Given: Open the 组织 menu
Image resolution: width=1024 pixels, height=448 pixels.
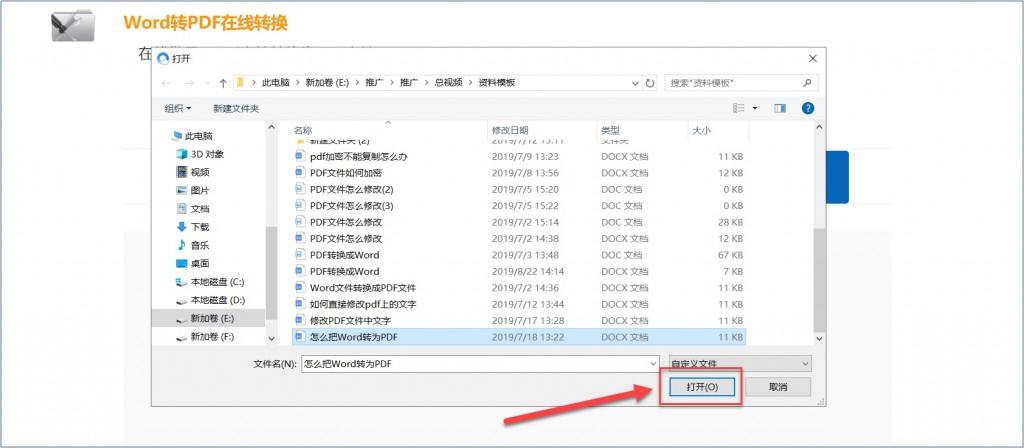Looking at the screenshot, I should (178, 108).
